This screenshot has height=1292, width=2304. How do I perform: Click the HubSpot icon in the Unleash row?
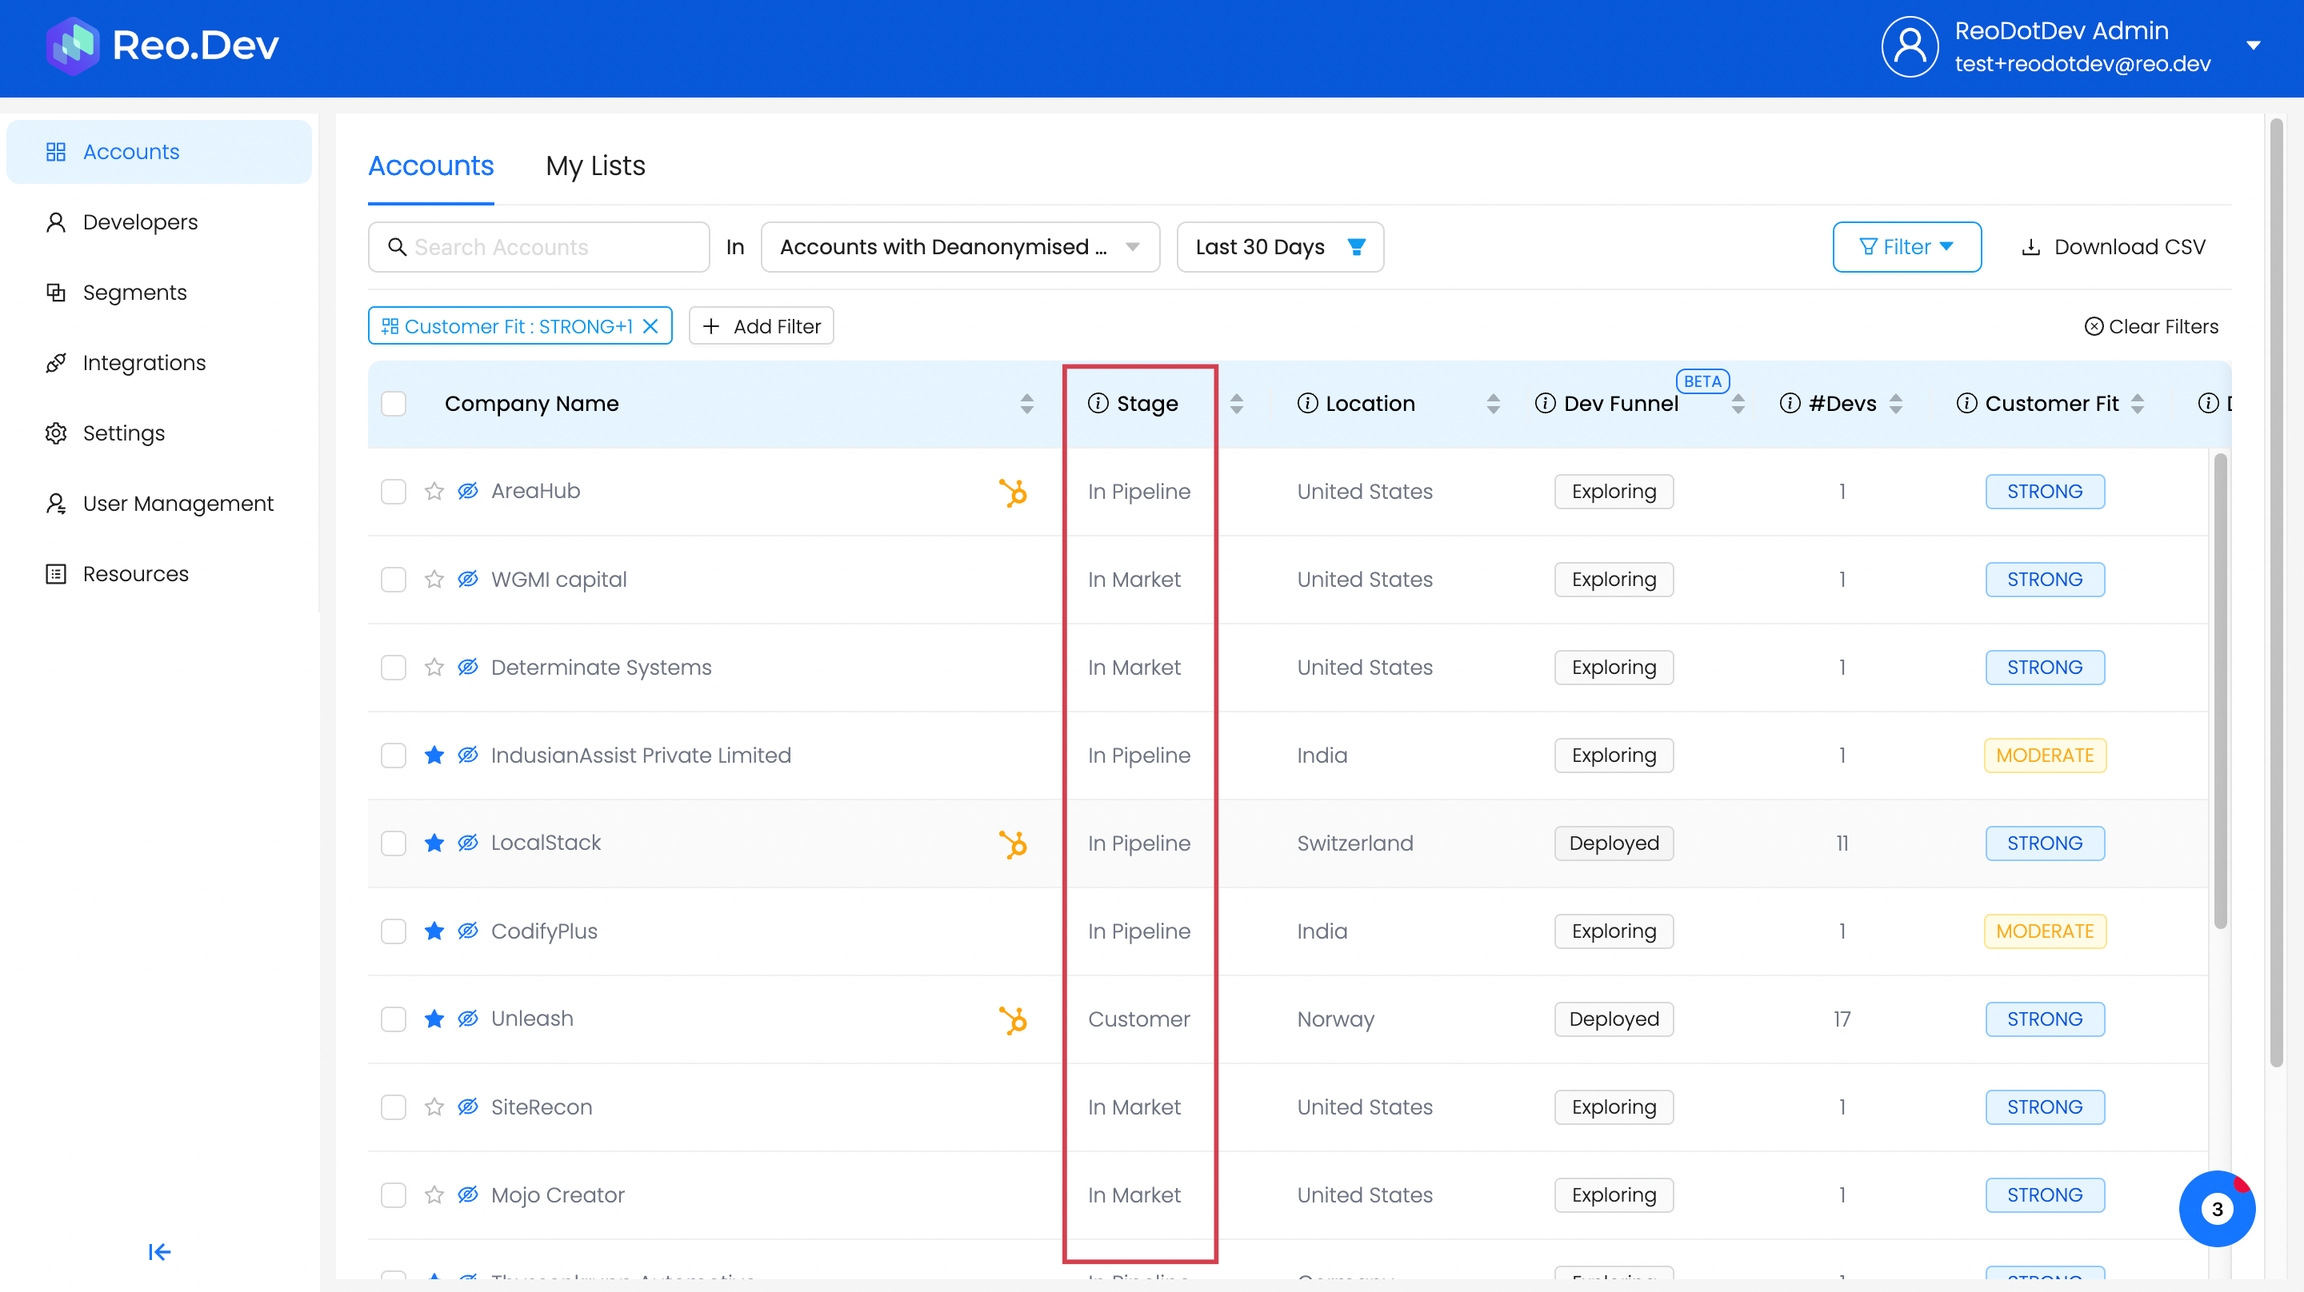pyautogui.click(x=1012, y=1020)
